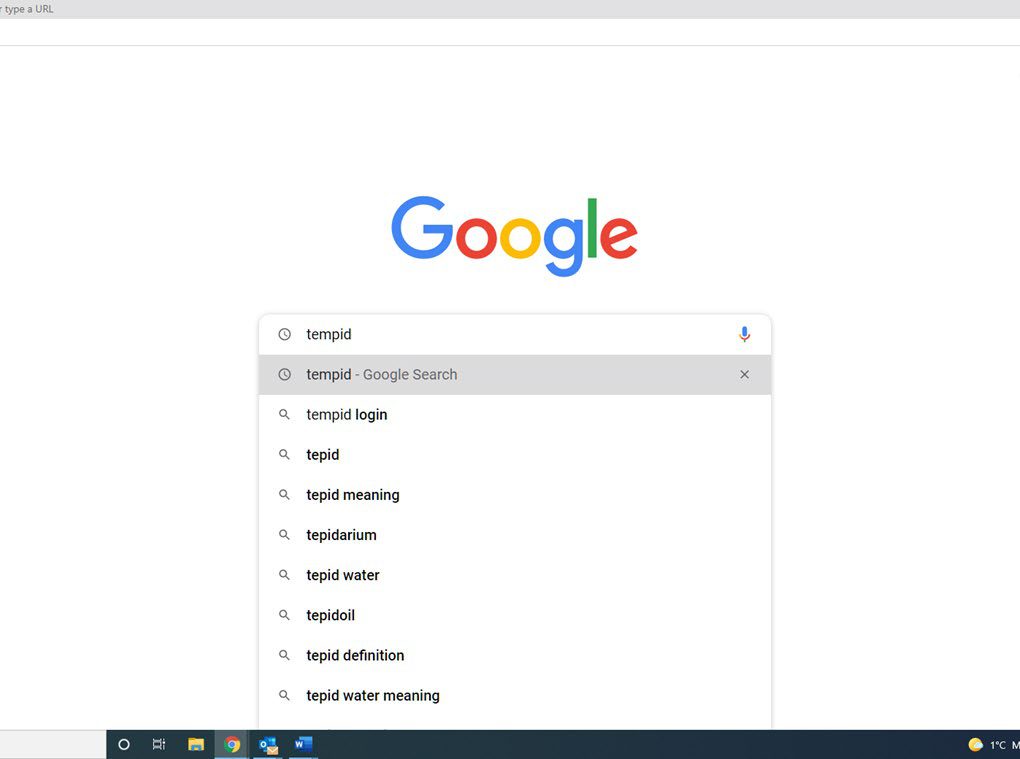The width and height of the screenshot is (1020, 759).
Task: Choose the "tempid login" suggestion
Action: (x=347, y=414)
